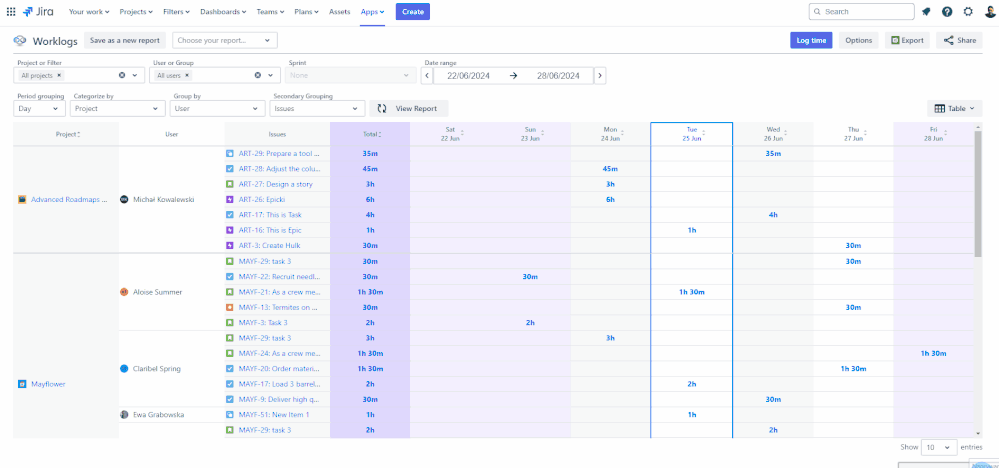
Task: Click the Advanced Roadmaps project icon
Action: click(x=23, y=199)
